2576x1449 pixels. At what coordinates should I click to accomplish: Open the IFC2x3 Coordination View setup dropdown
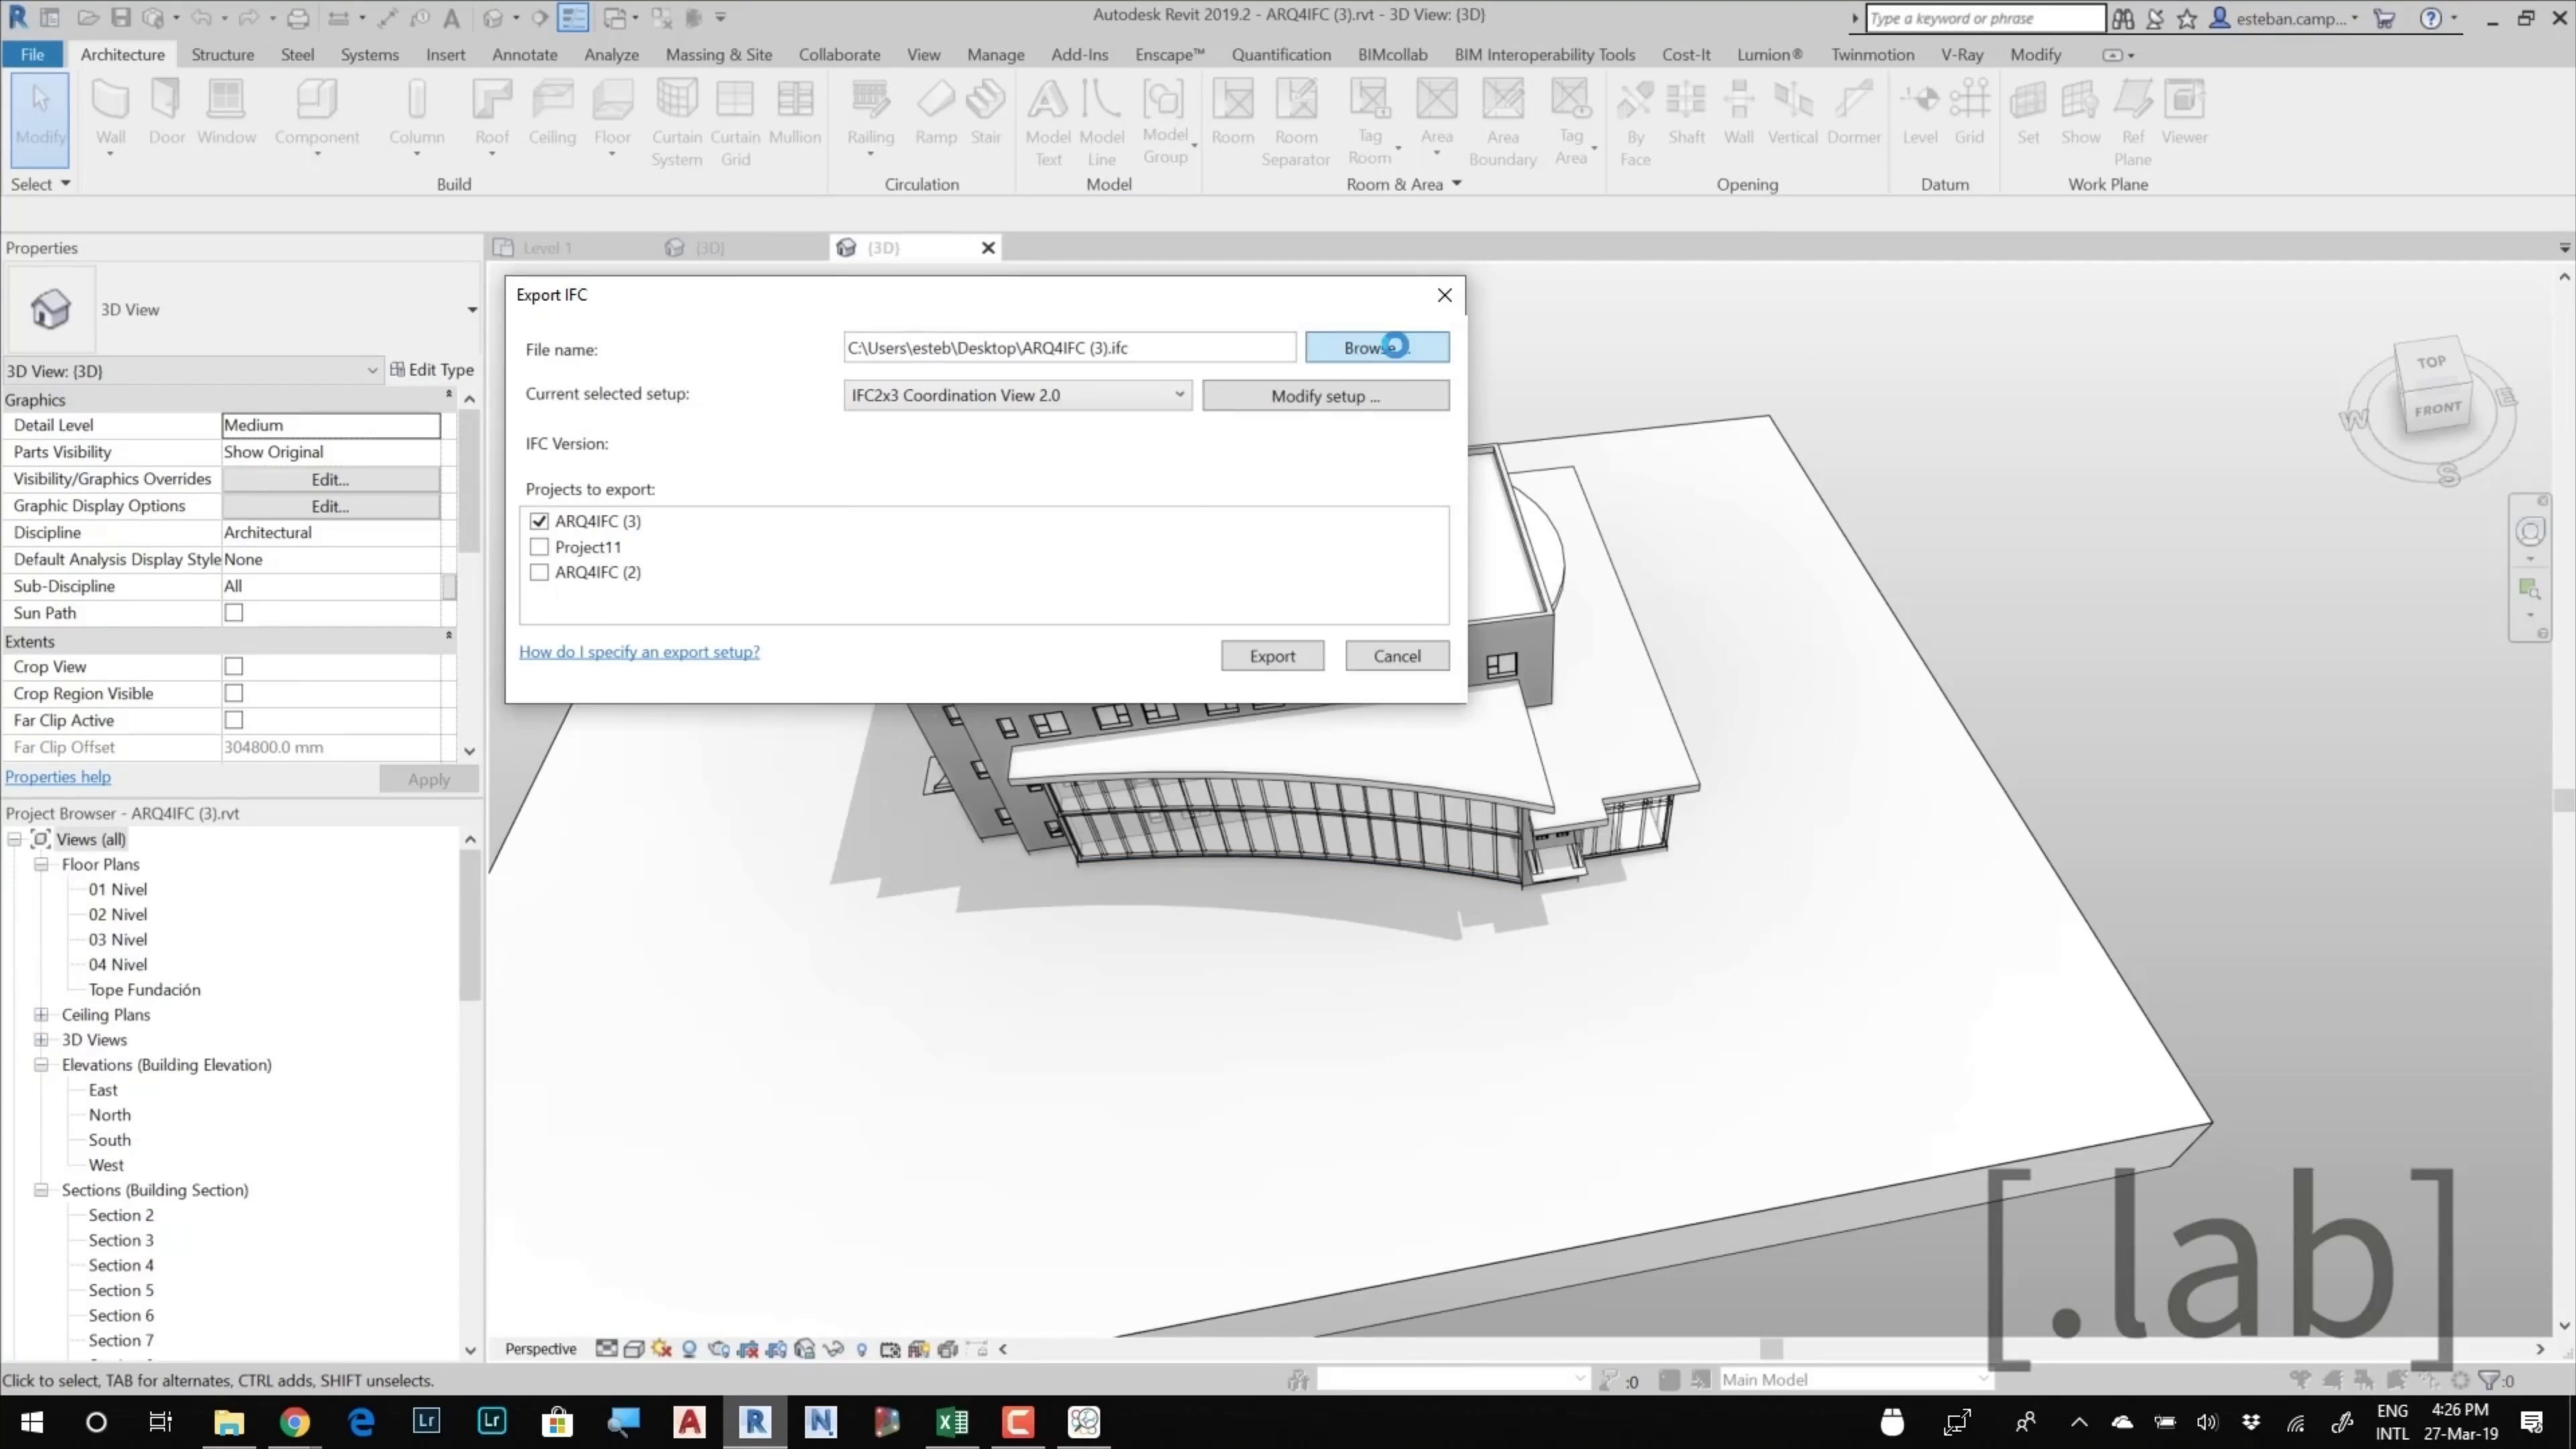tap(1017, 395)
